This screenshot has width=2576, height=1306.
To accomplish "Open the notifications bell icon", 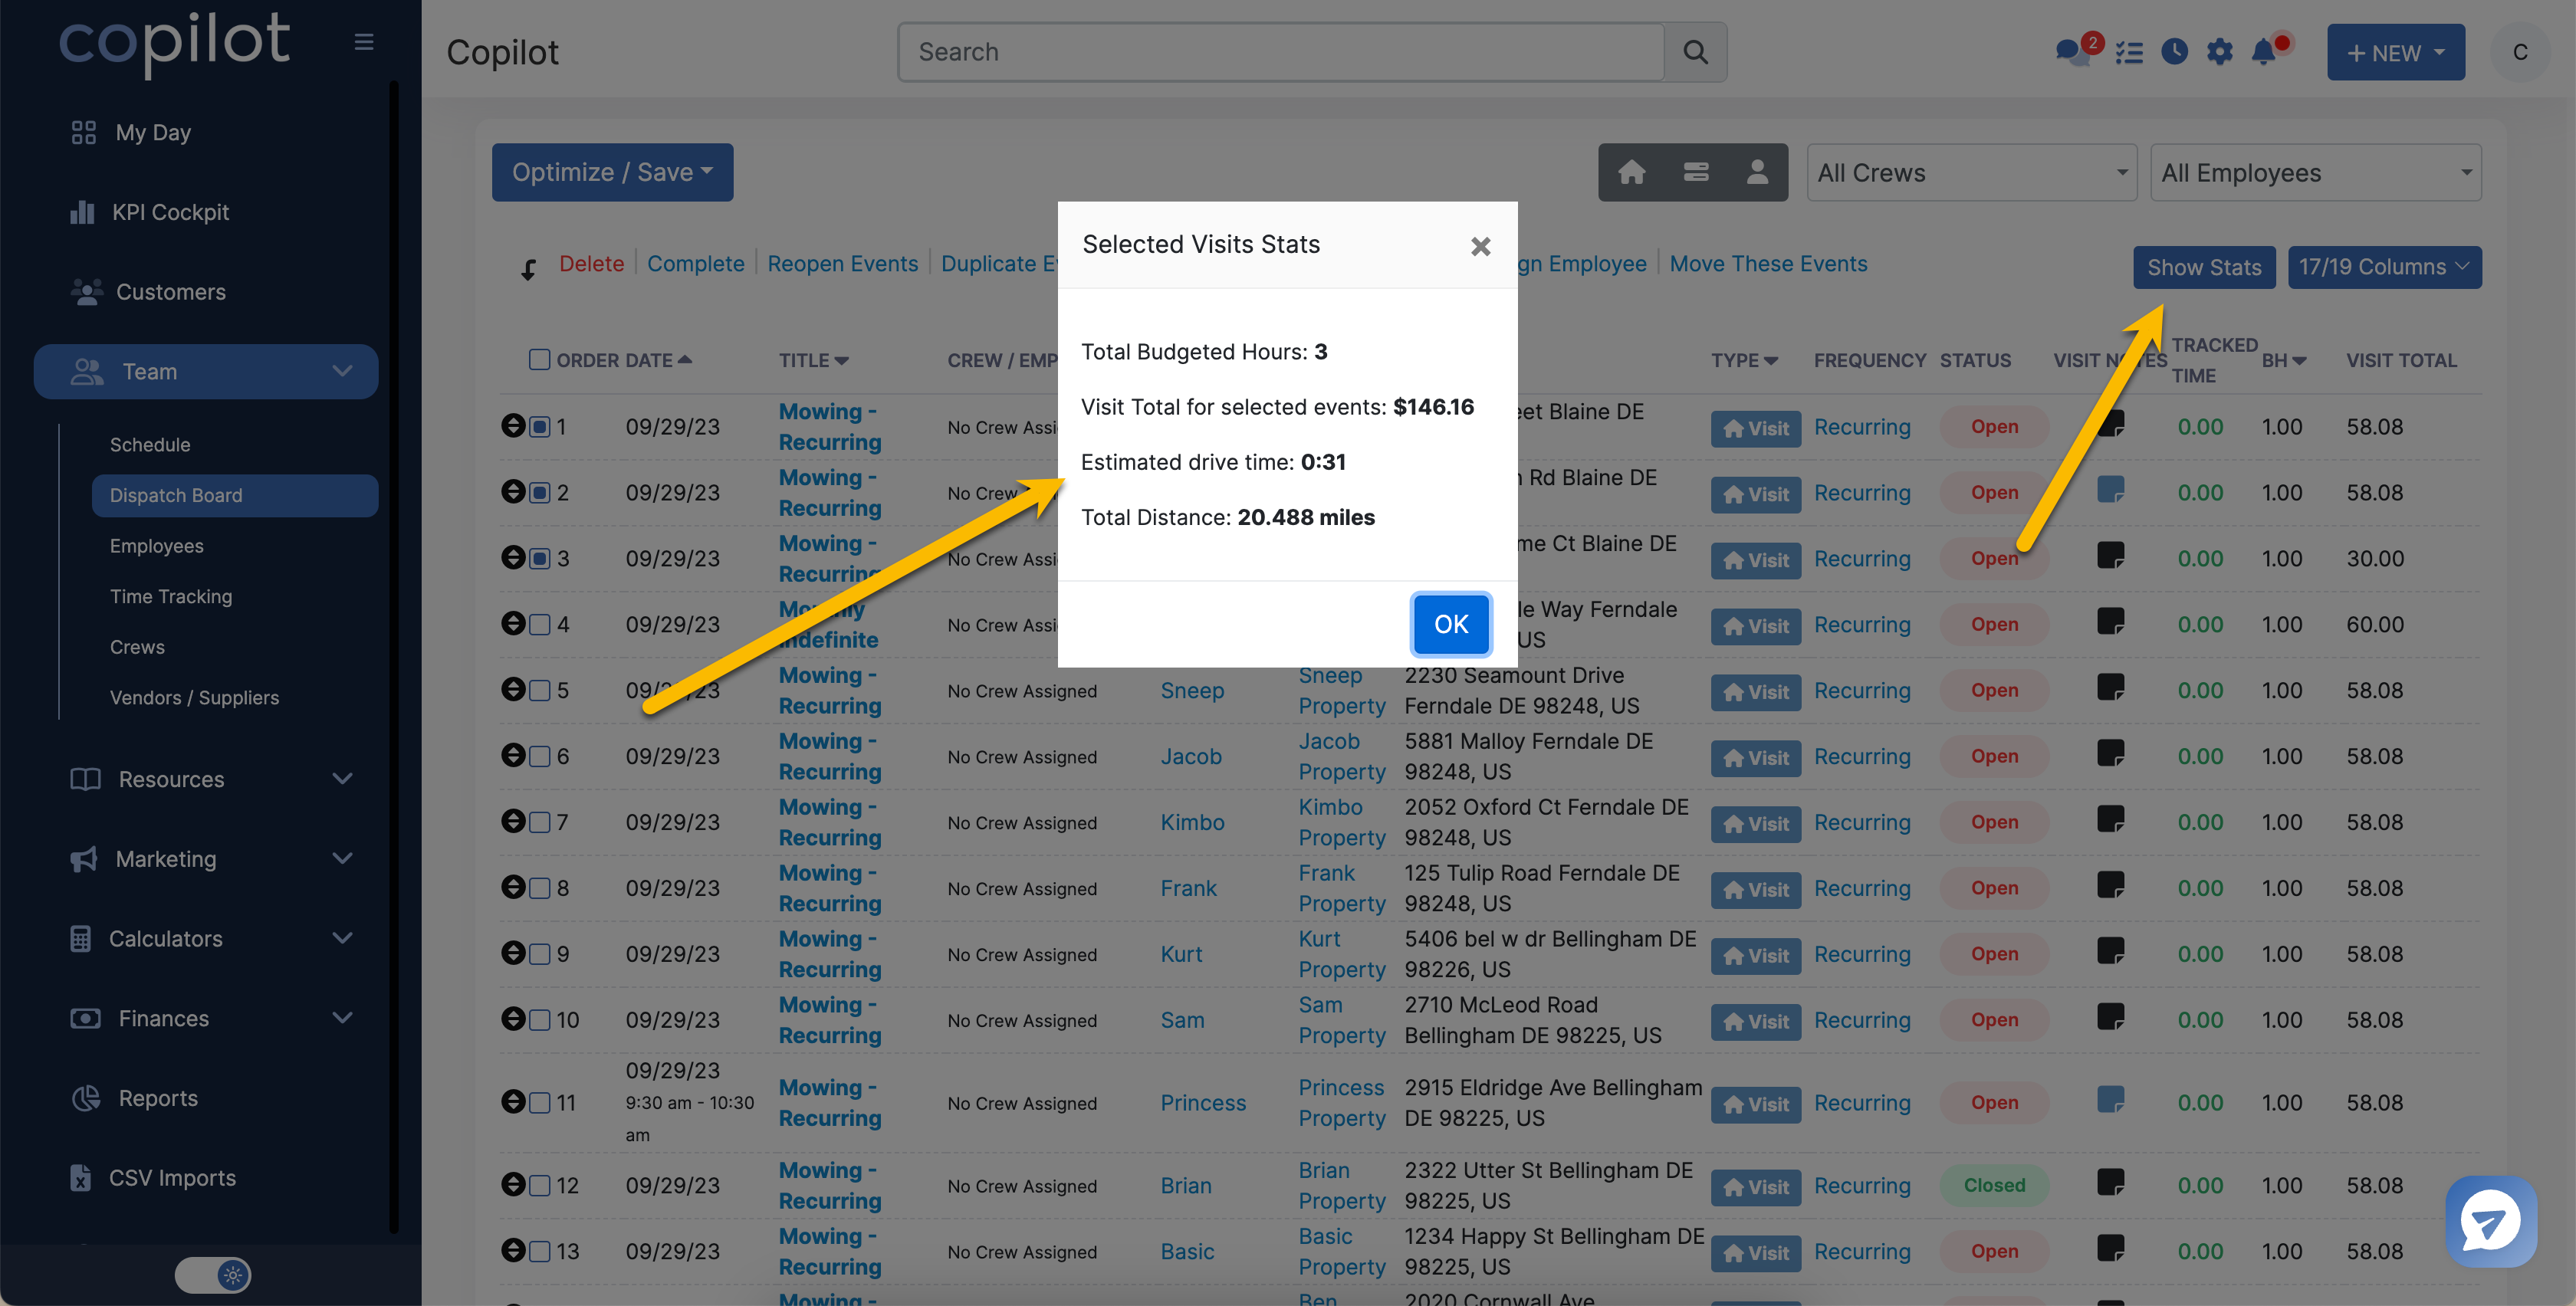I will 2265,51.
